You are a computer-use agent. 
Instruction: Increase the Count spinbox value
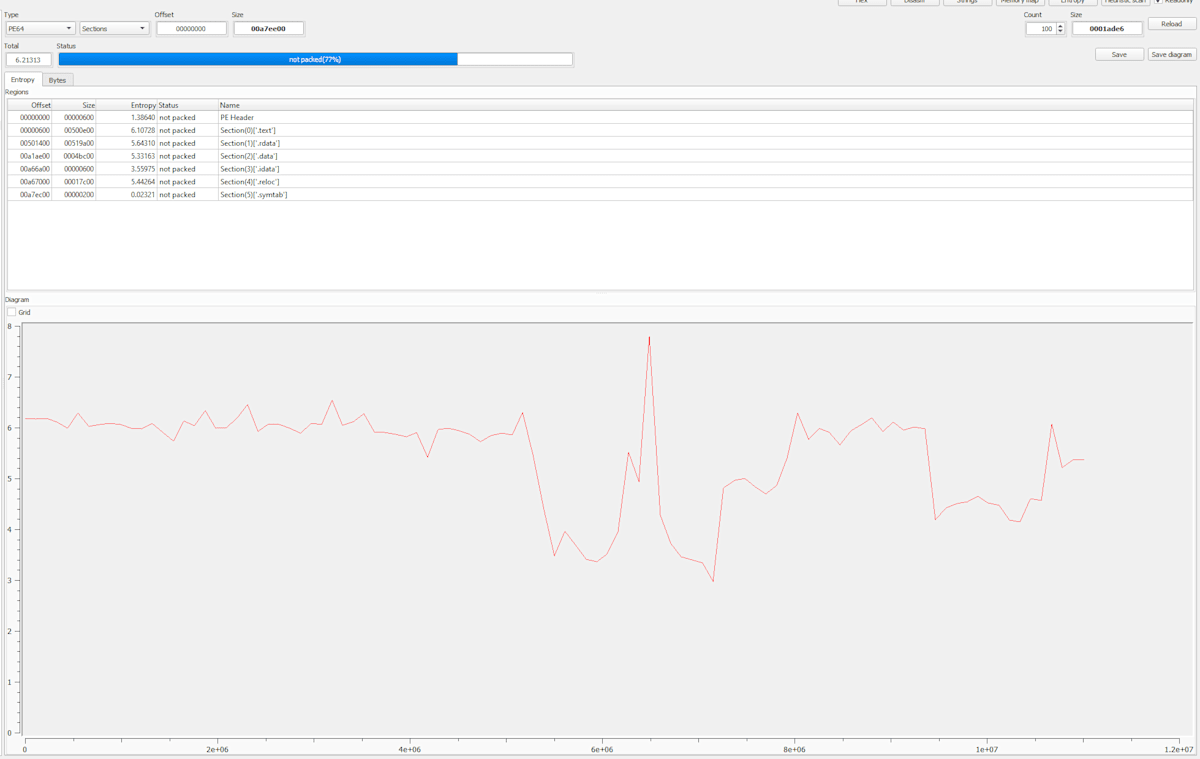1060,26
